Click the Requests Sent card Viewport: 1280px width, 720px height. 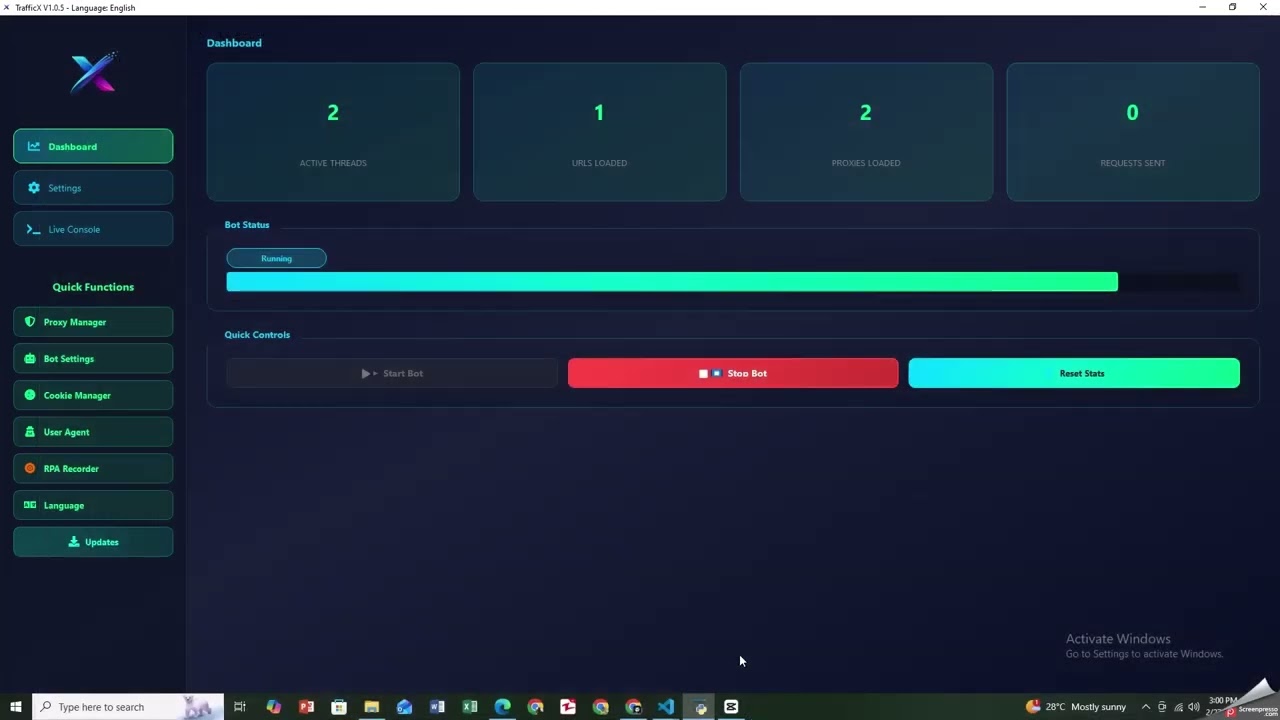(x=1133, y=132)
